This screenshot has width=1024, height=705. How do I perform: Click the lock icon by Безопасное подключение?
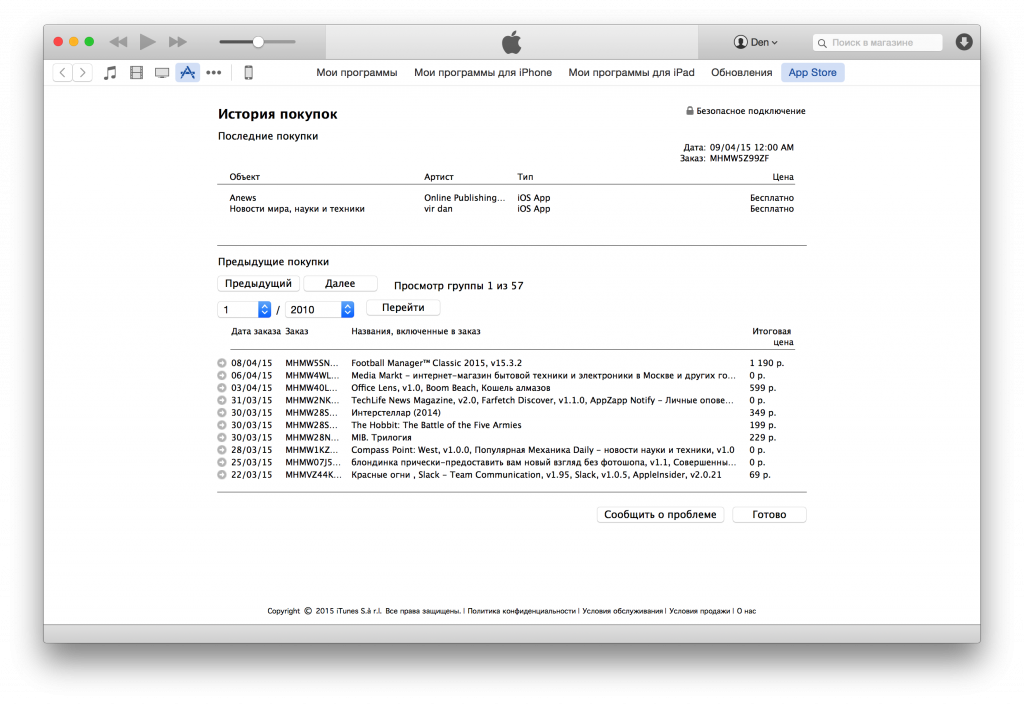pyautogui.click(x=690, y=110)
